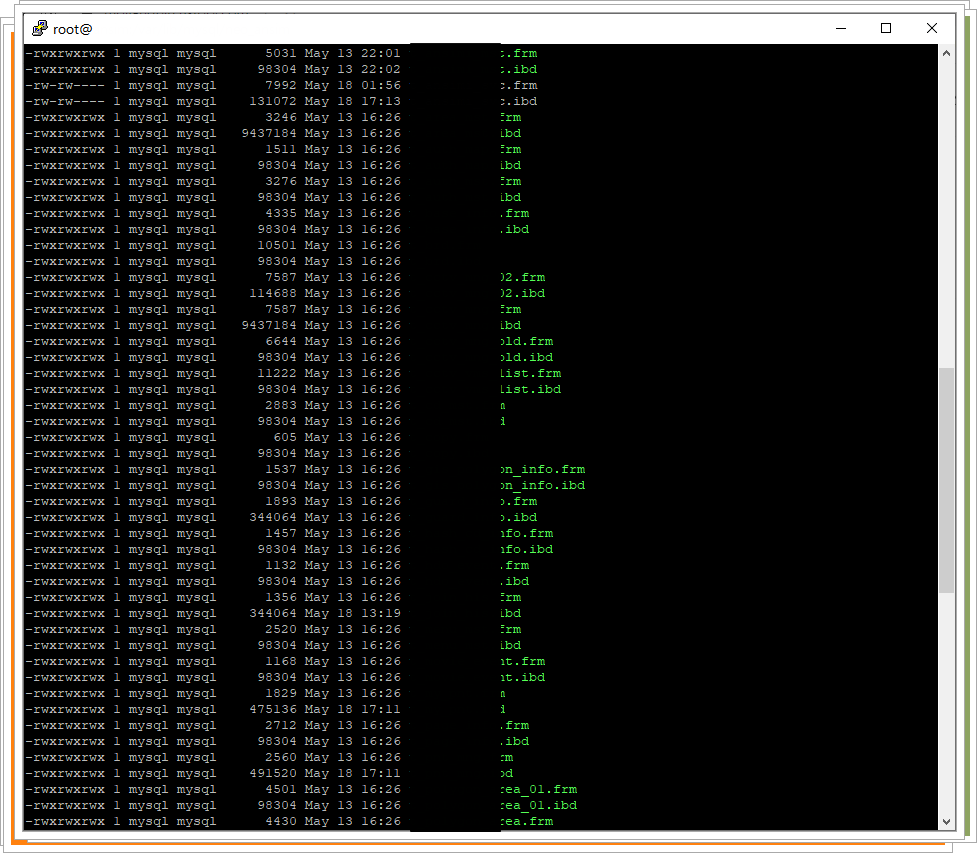This screenshot has width=977, height=853.
Task: Click file size 1829
Action: click(281, 693)
